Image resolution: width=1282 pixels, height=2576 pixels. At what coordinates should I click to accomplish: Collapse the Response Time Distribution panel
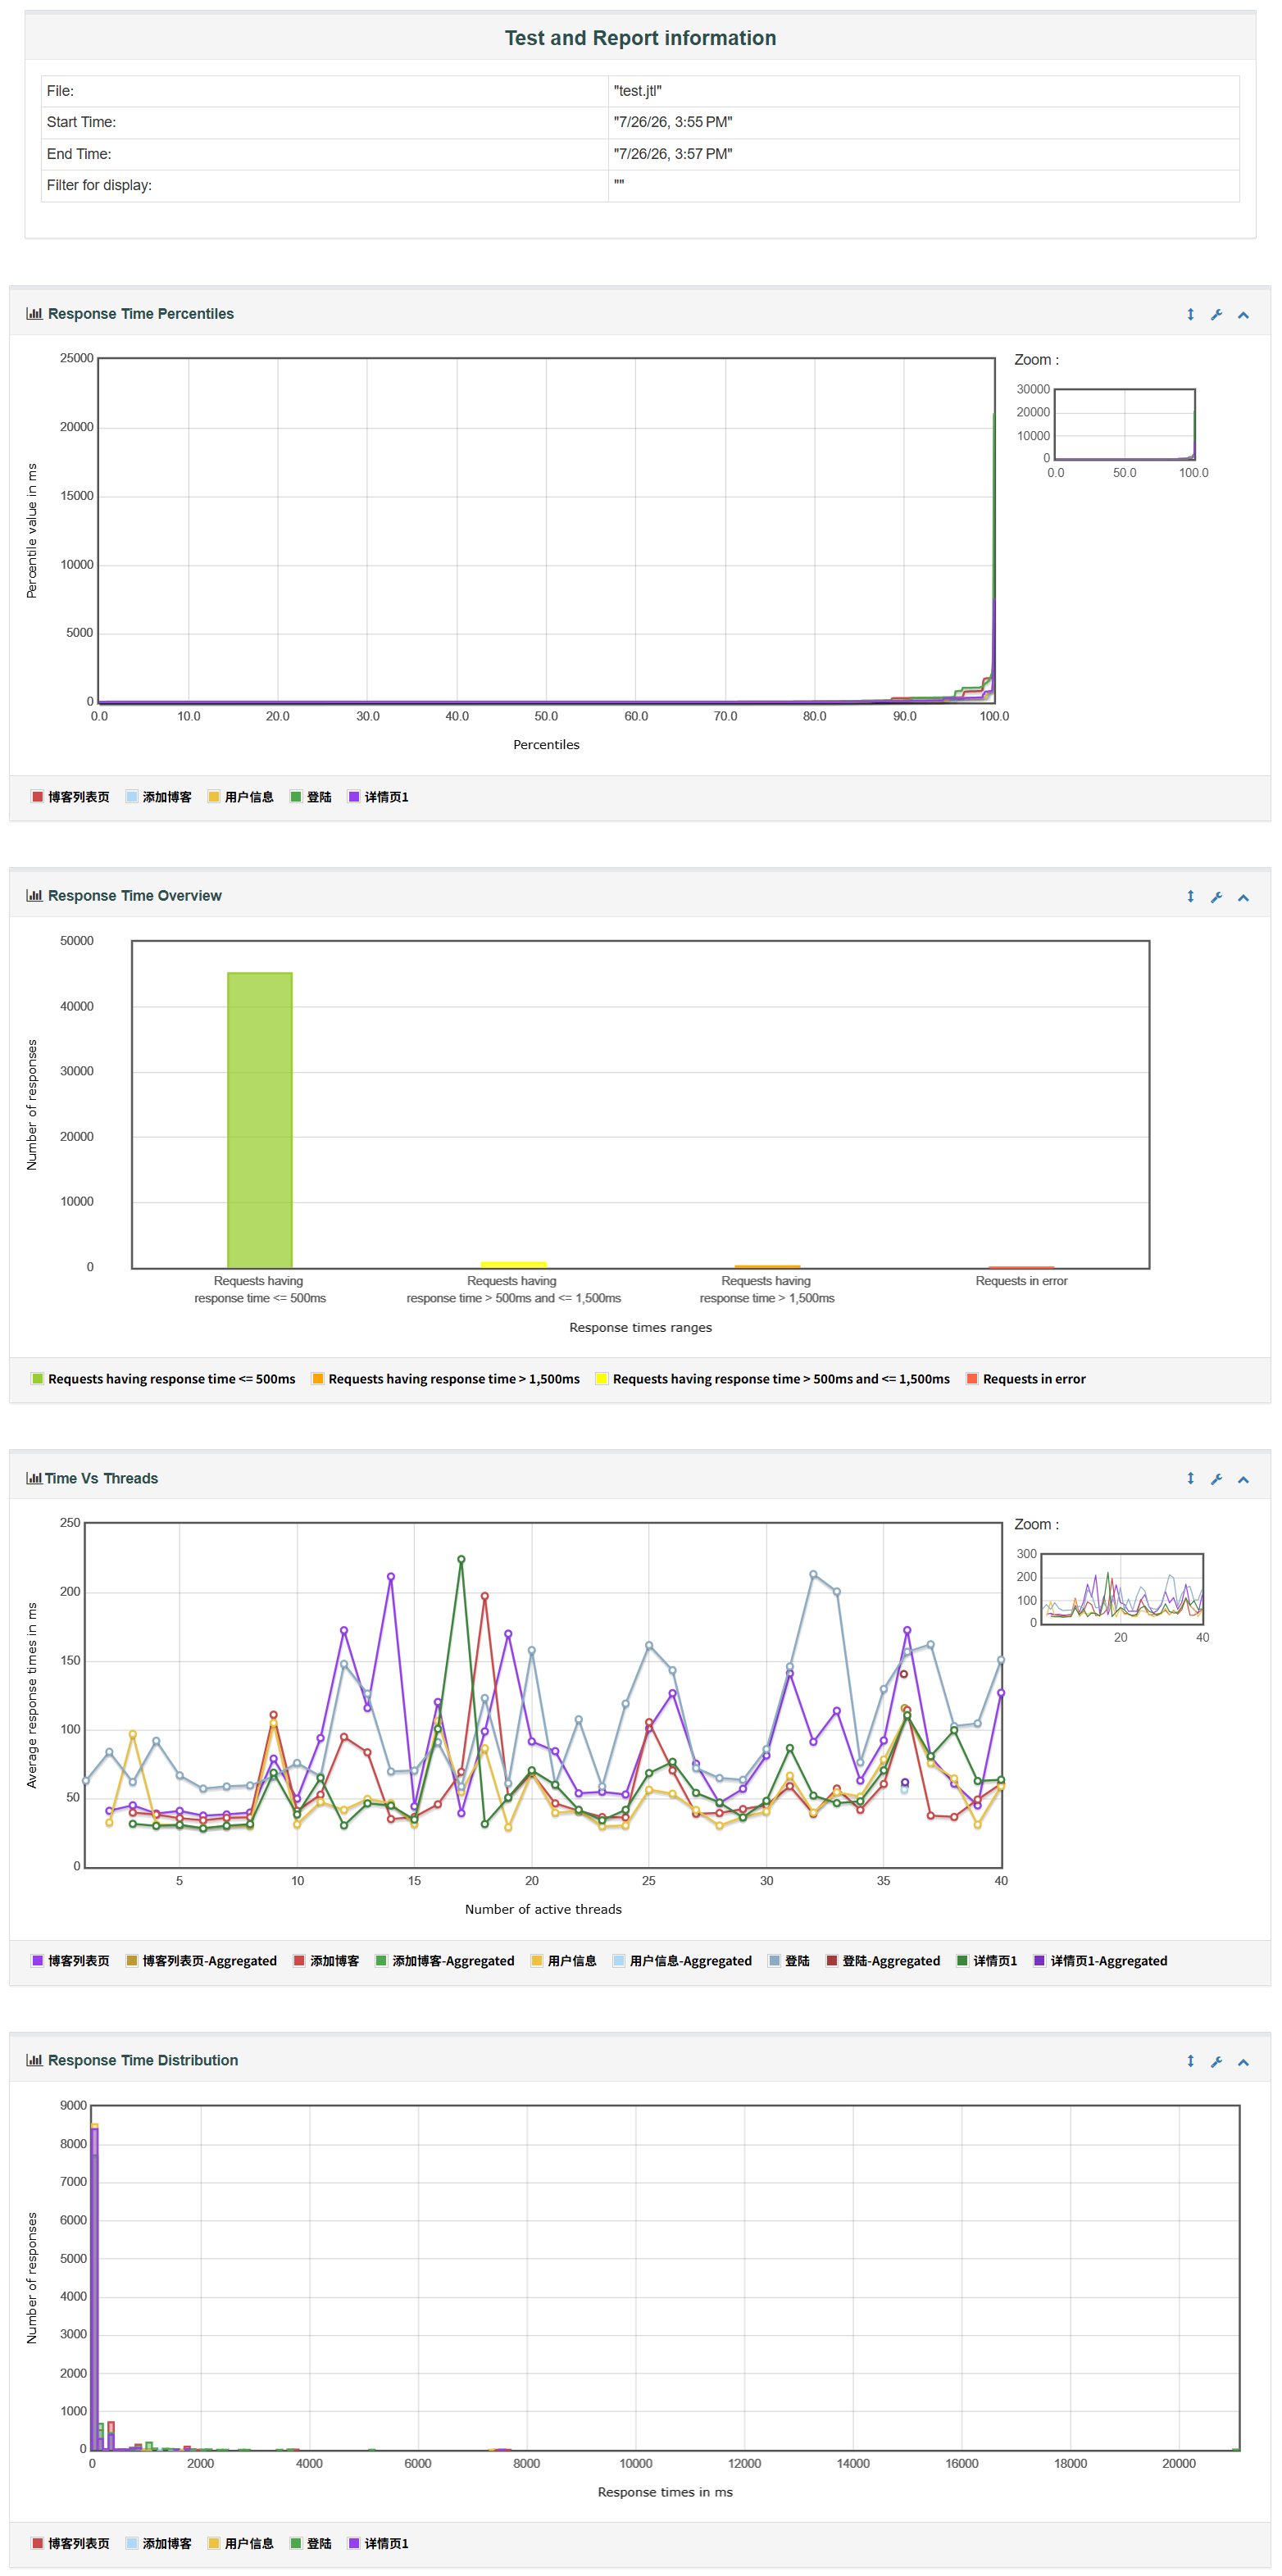tap(1243, 2061)
